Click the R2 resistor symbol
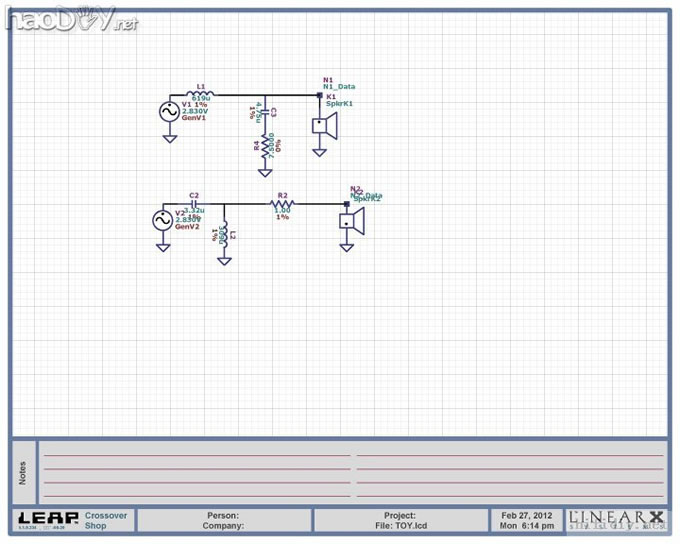This screenshot has width=680, height=544. (282, 204)
